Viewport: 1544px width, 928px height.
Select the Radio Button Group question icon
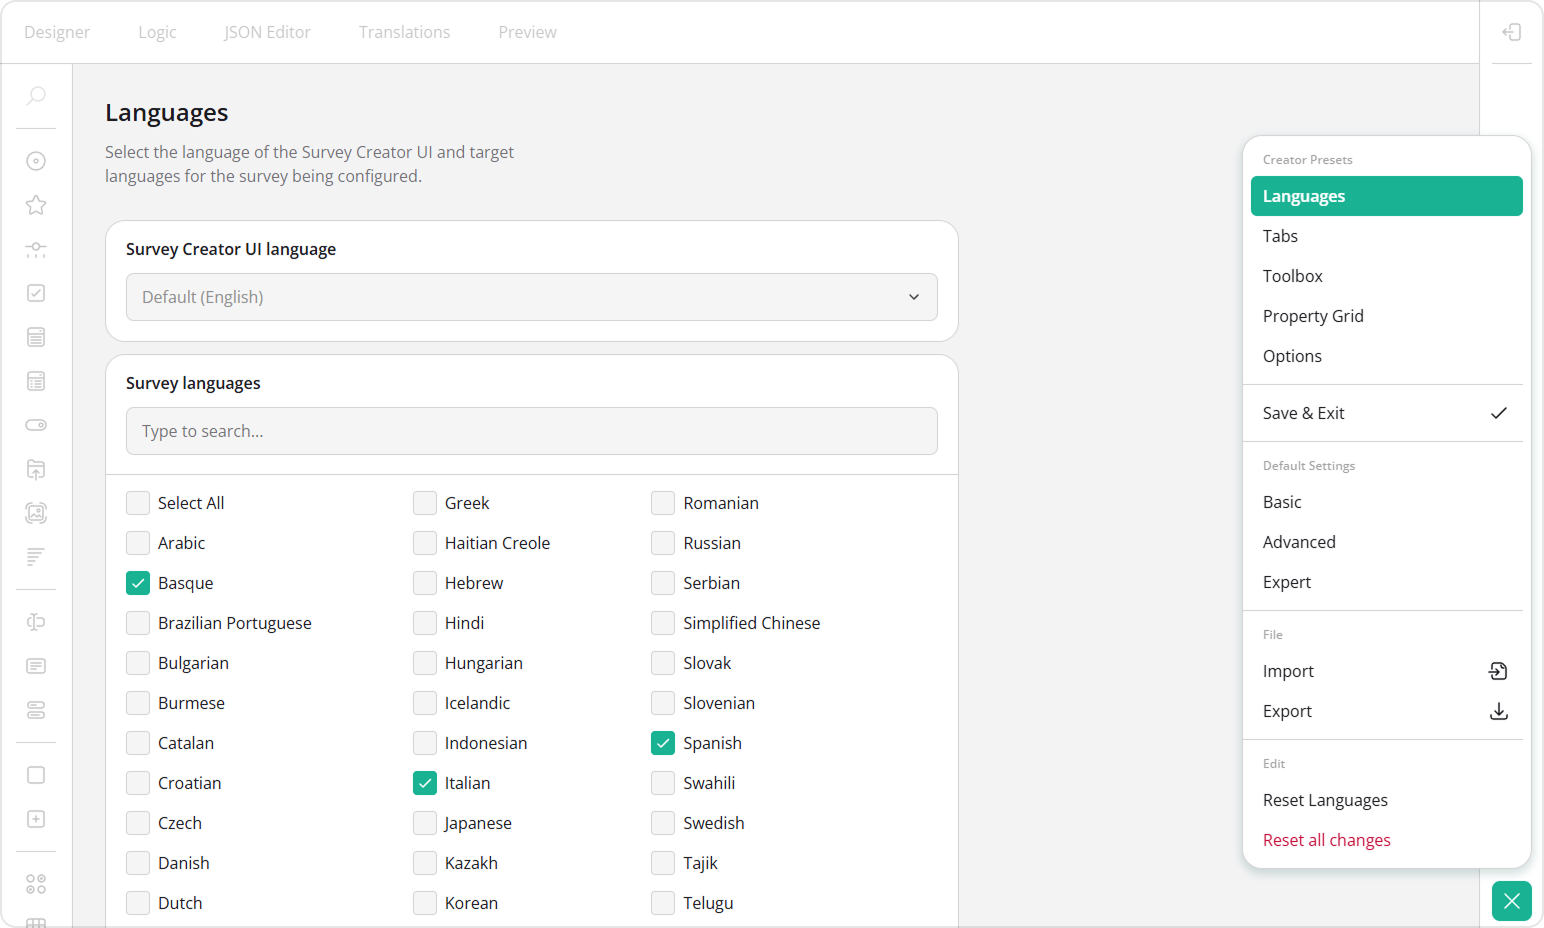(x=36, y=161)
